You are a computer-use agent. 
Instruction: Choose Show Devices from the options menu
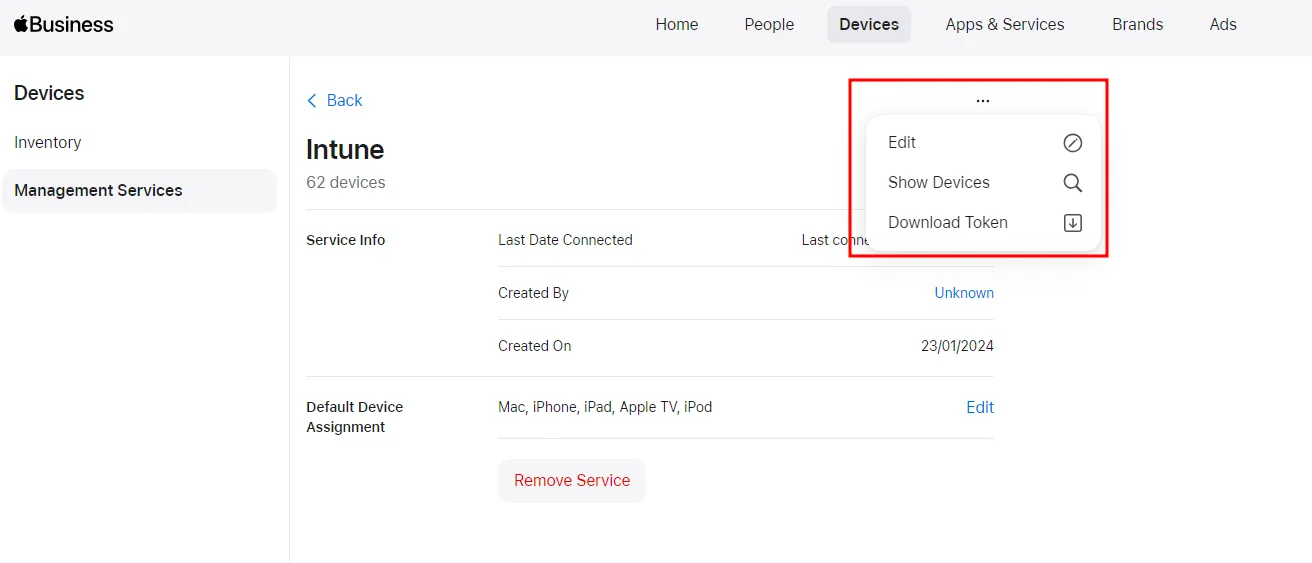[x=984, y=183]
